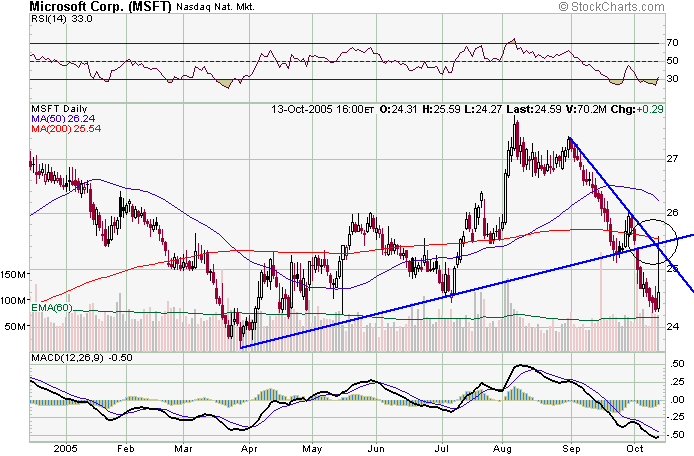The height and width of the screenshot is (456, 694).
Task: Click the 150M volume axis label
Action: click(12, 274)
